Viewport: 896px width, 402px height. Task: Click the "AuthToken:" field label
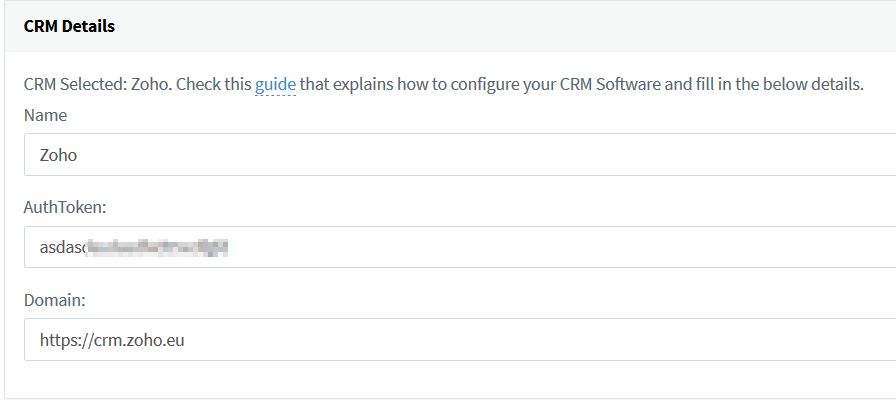coord(63,207)
